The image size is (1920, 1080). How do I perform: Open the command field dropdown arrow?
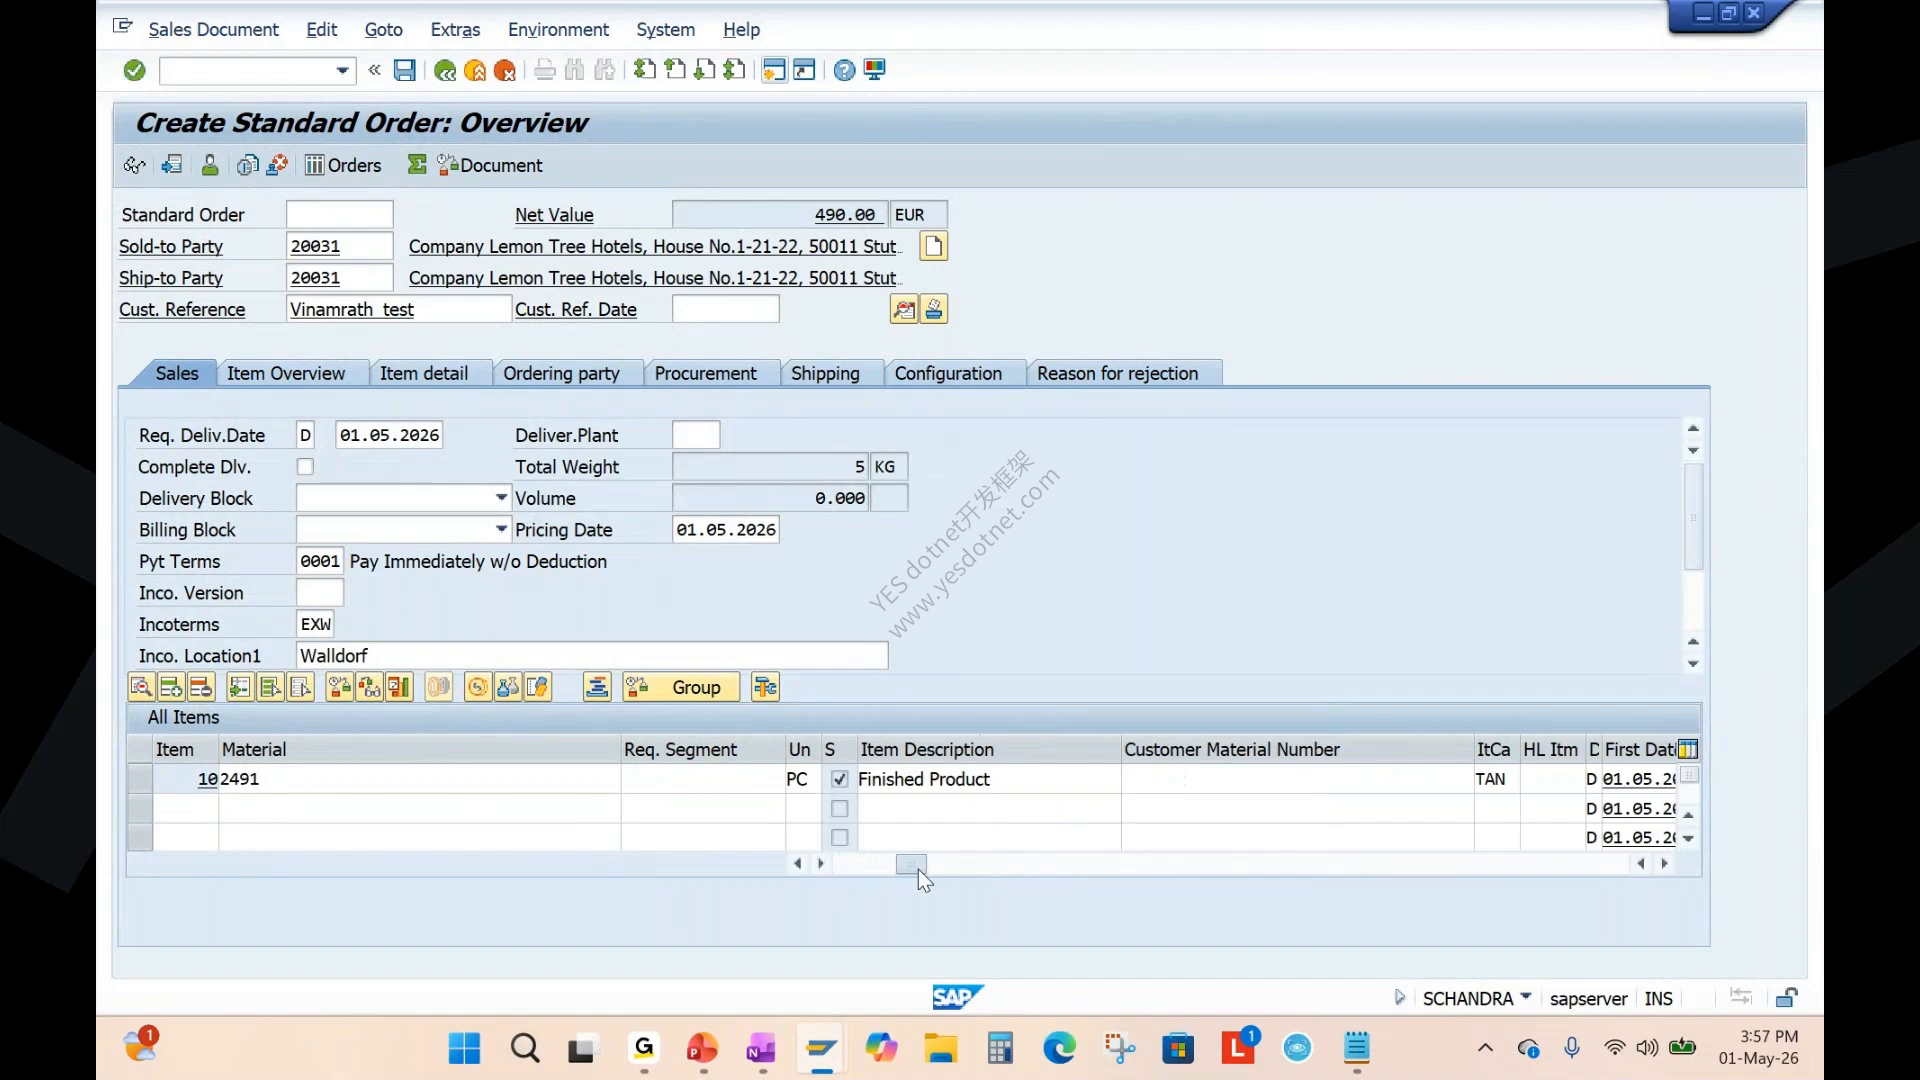pyautogui.click(x=342, y=70)
